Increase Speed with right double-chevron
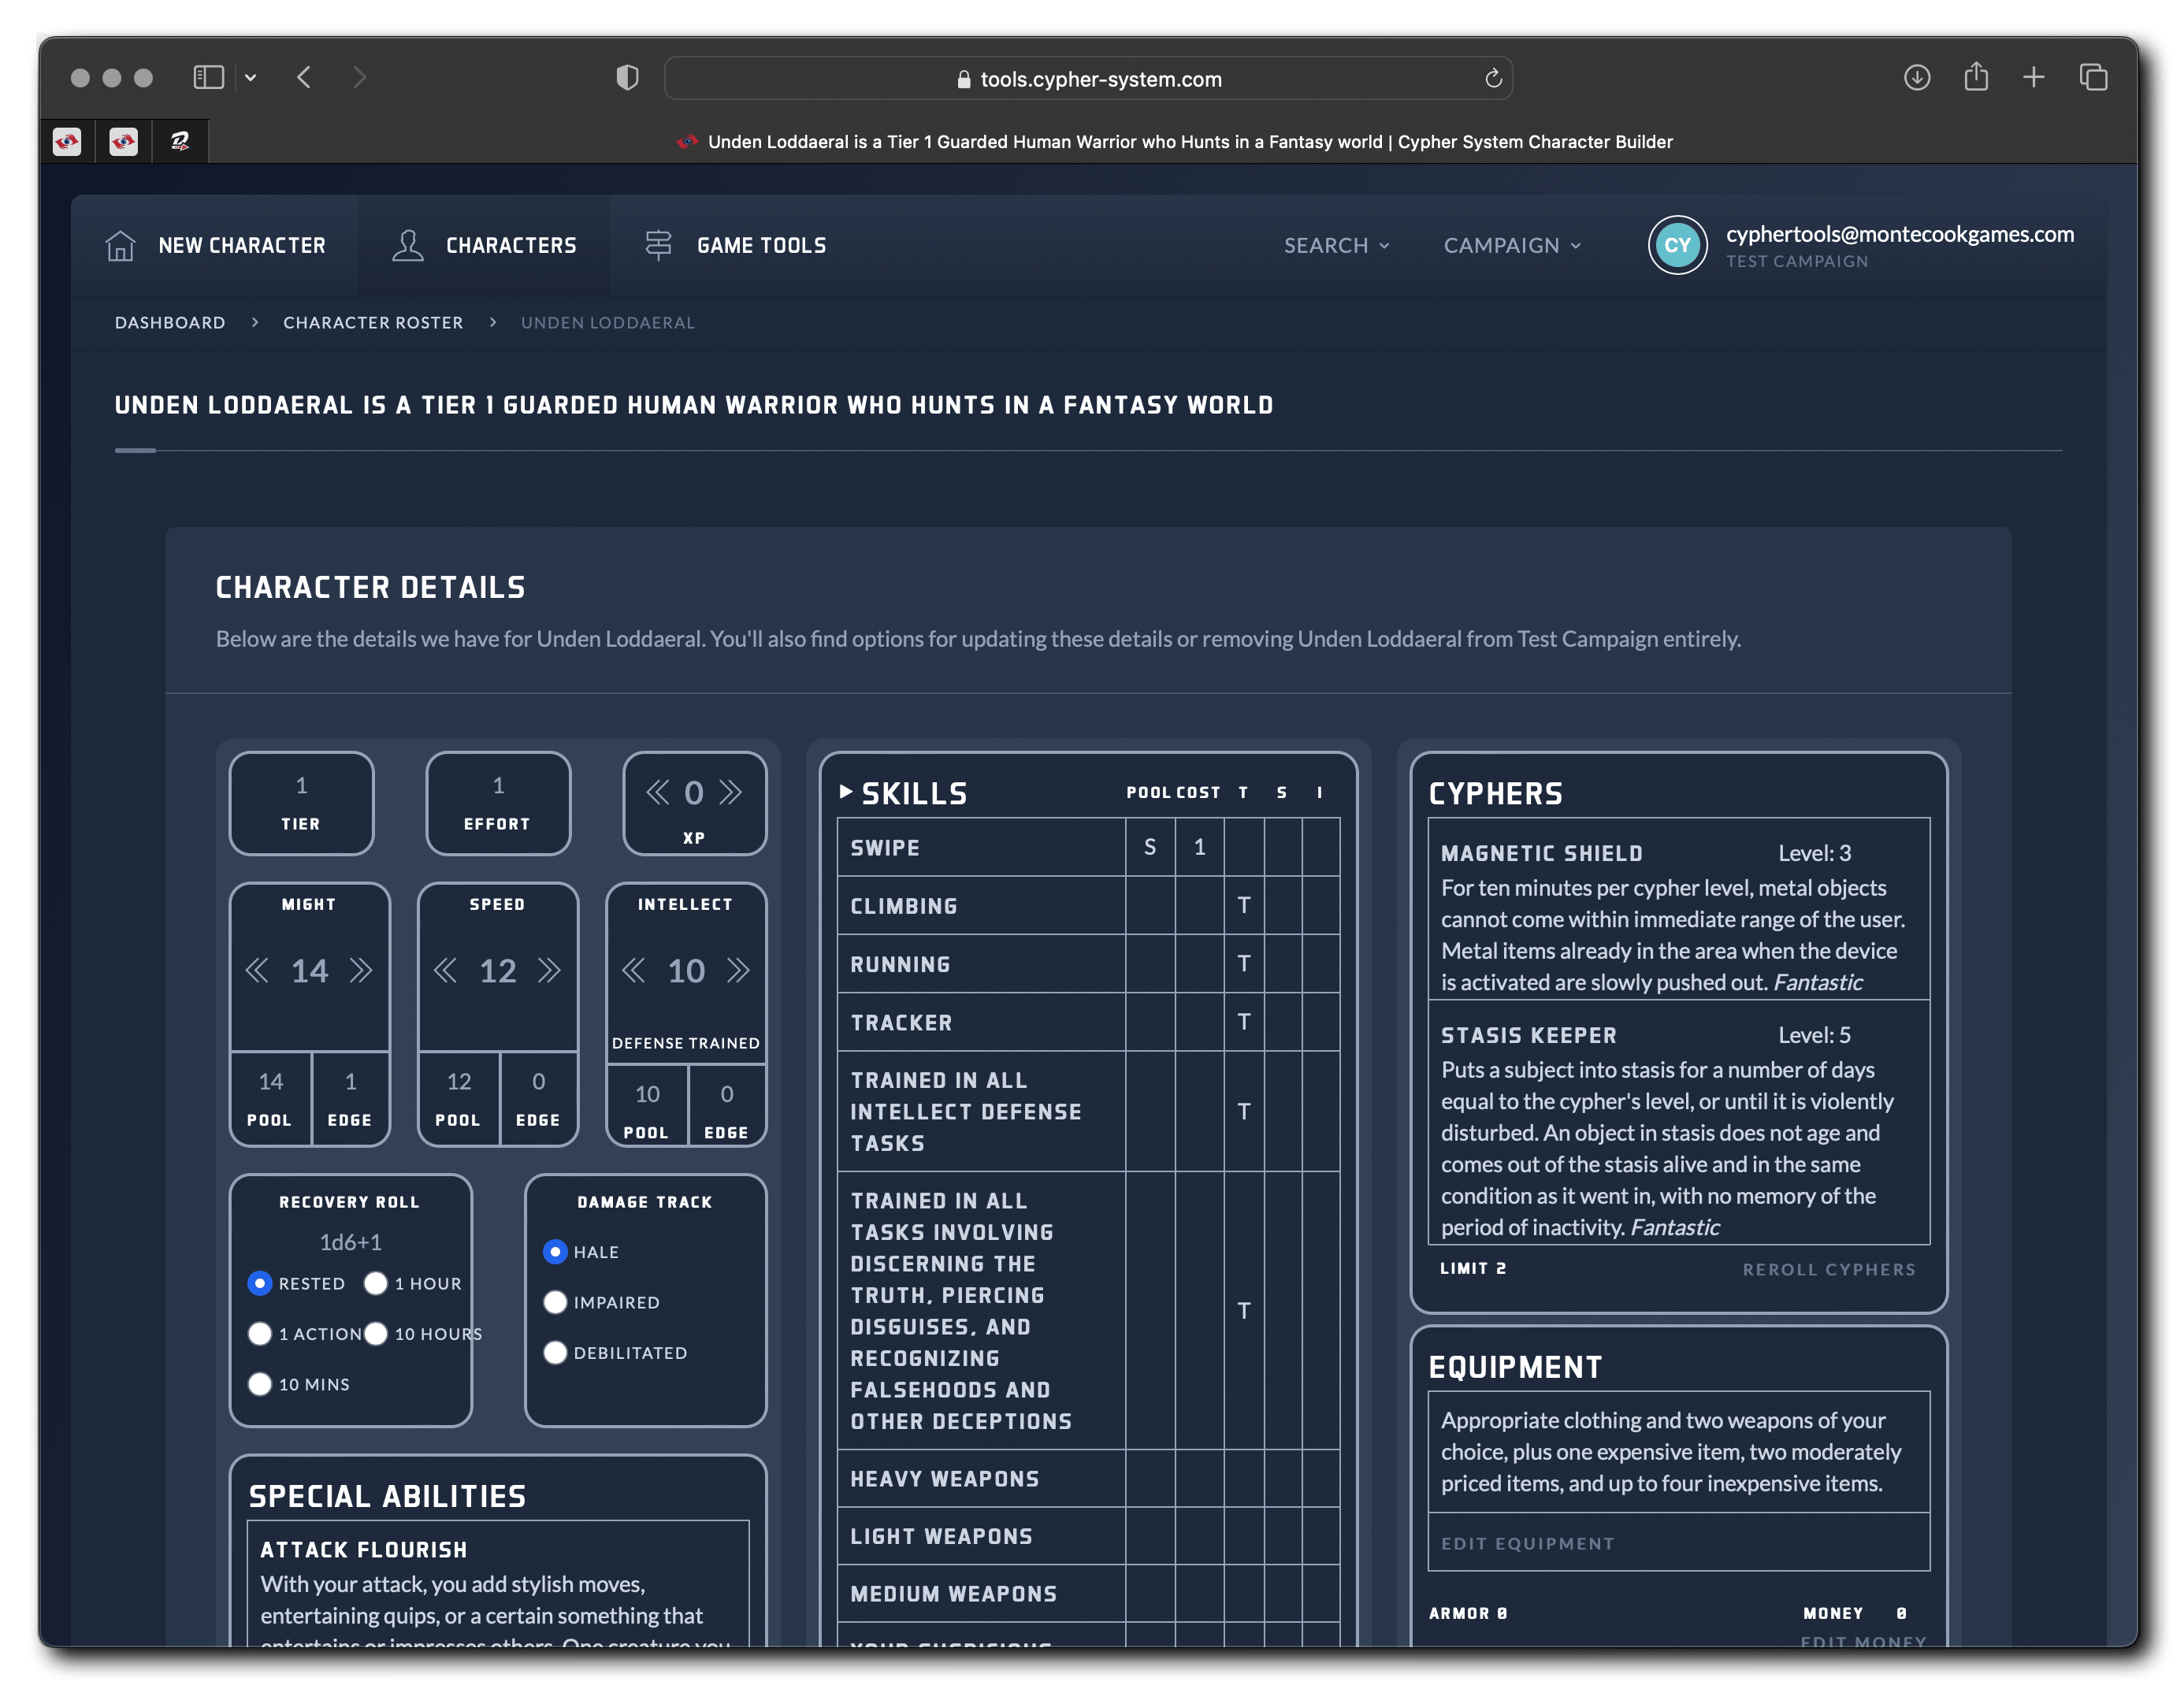2184x1689 pixels. 549,971
